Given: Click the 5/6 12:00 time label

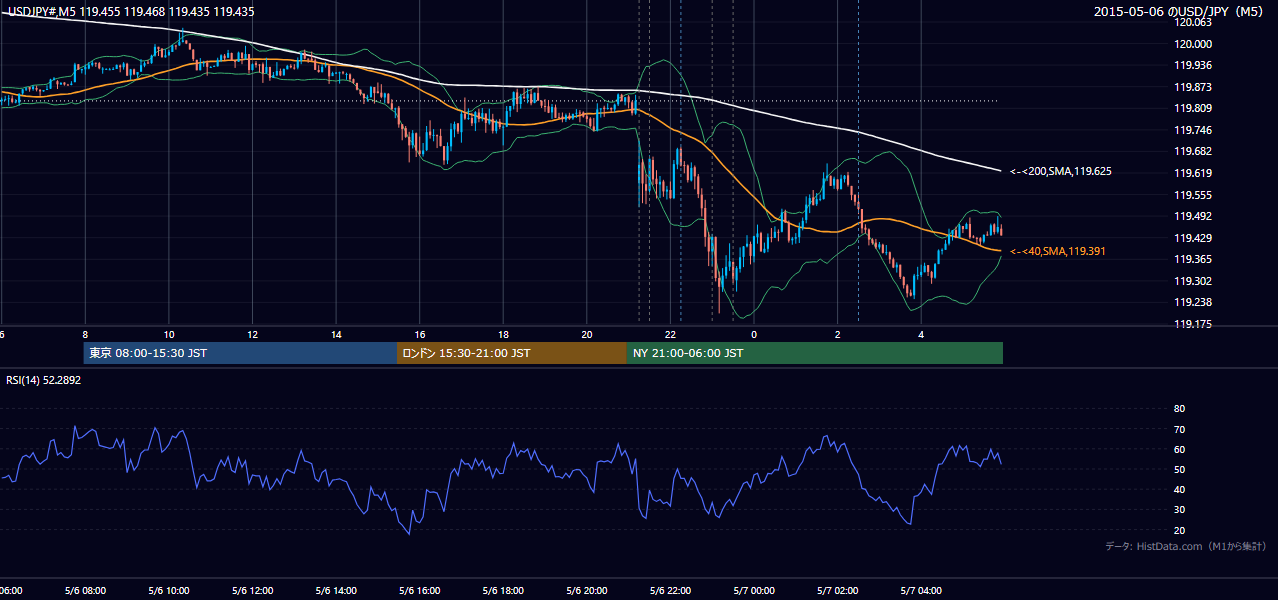Looking at the screenshot, I should point(252,590).
